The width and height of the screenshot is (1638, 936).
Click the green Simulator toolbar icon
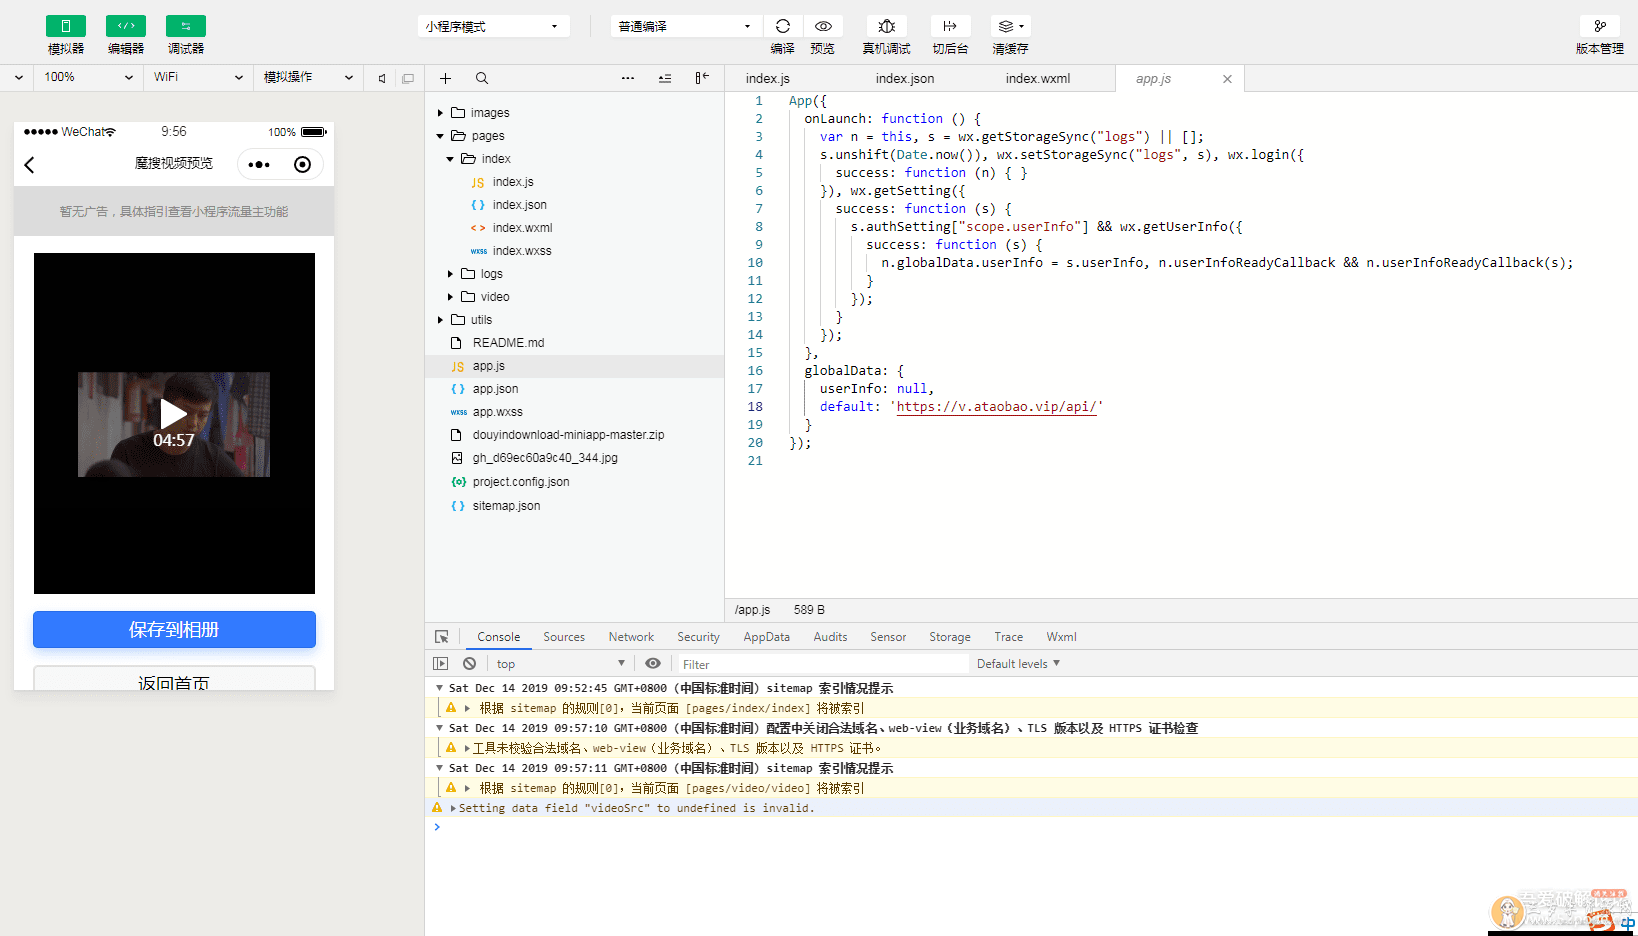click(x=66, y=26)
